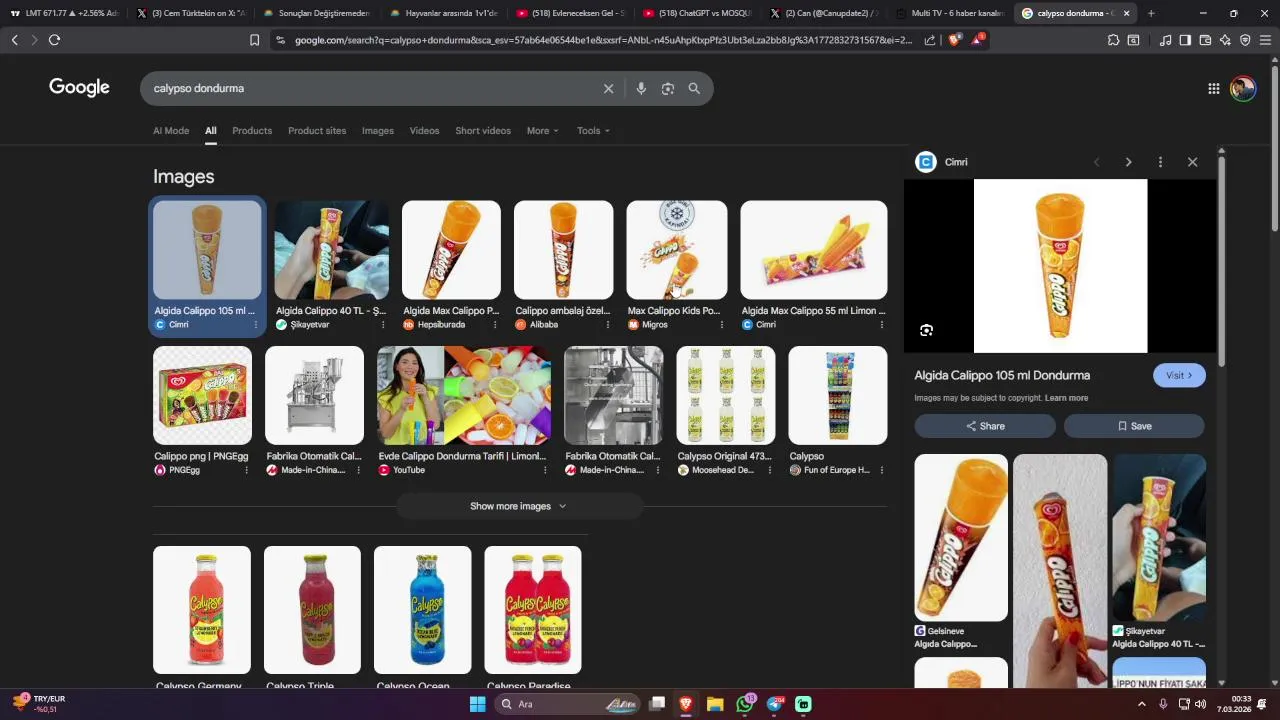Viewport: 1280px width, 720px height.
Task: Open Moosehead Calypso Original 473 thumbnail
Action: pyautogui.click(x=726, y=395)
